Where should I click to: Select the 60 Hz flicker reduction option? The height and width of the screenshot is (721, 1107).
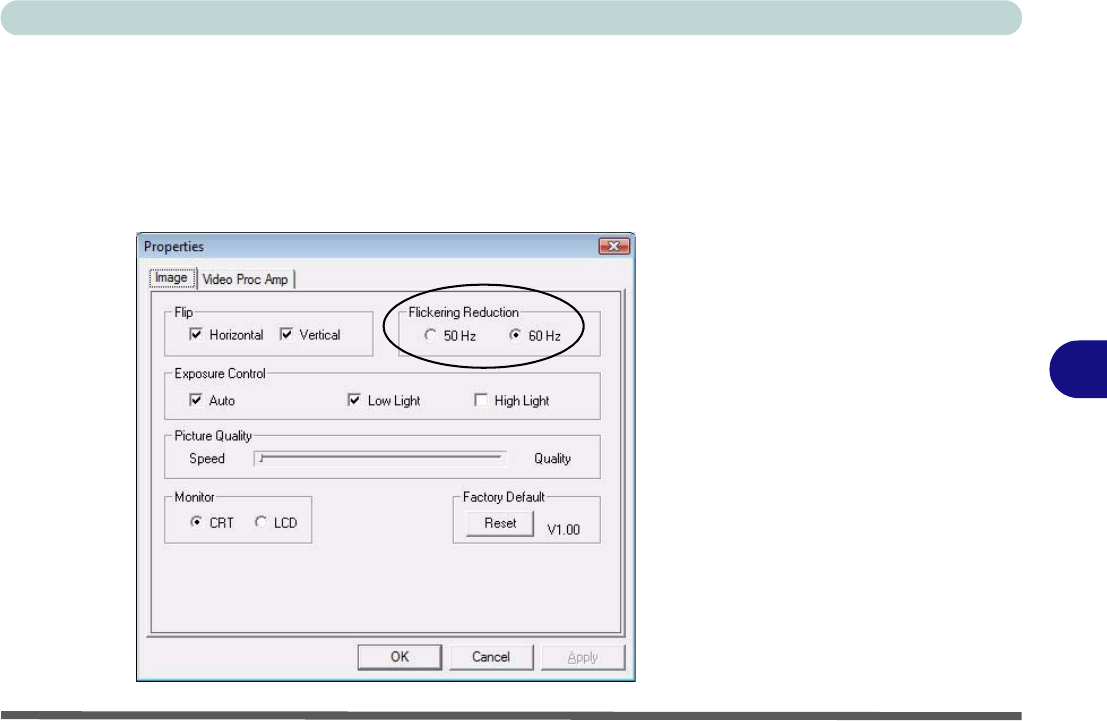(515, 335)
